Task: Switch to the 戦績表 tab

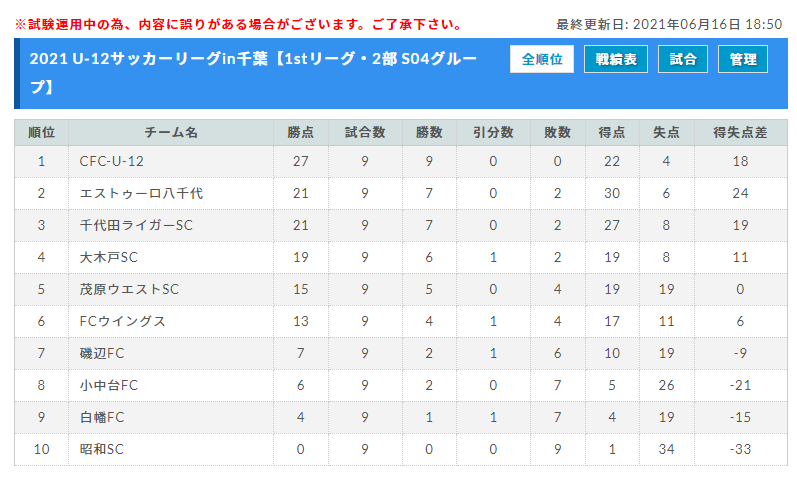Action: pos(616,59)
